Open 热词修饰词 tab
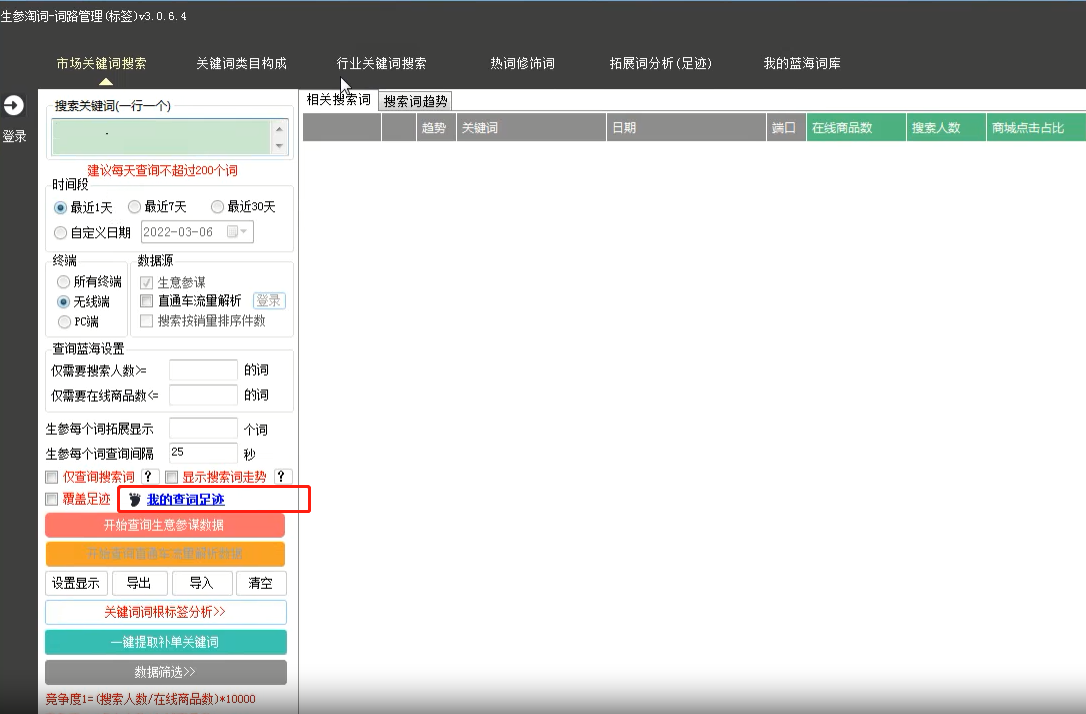 click(x=522, y=64)
